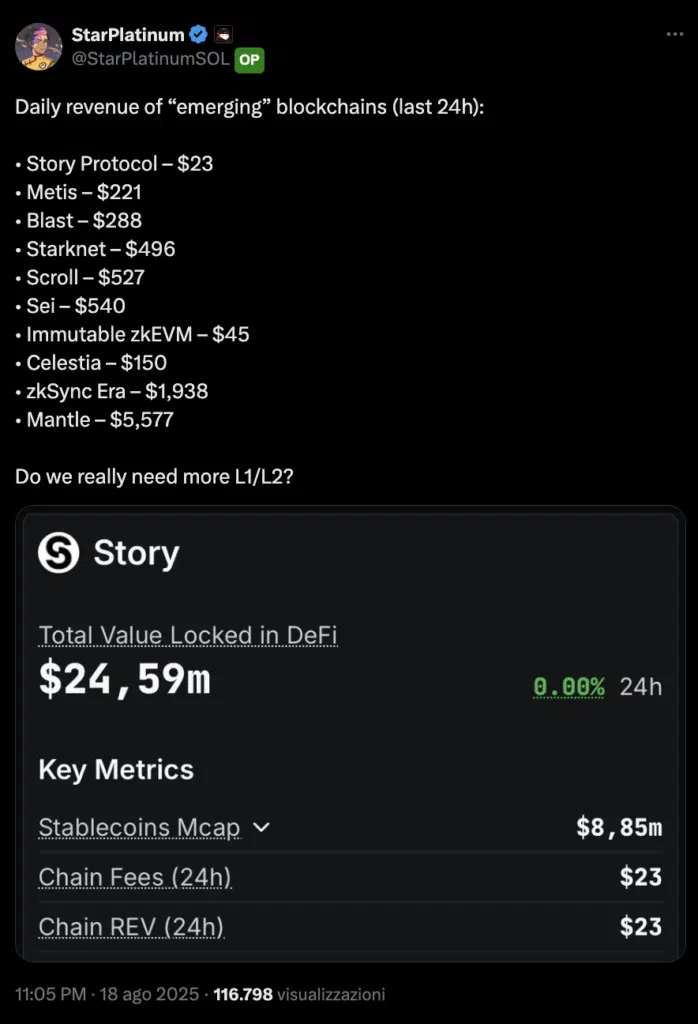Viewport: 698px width, 1024px height.
Task: Click the green OP badge
Action: tap(249, 60)
